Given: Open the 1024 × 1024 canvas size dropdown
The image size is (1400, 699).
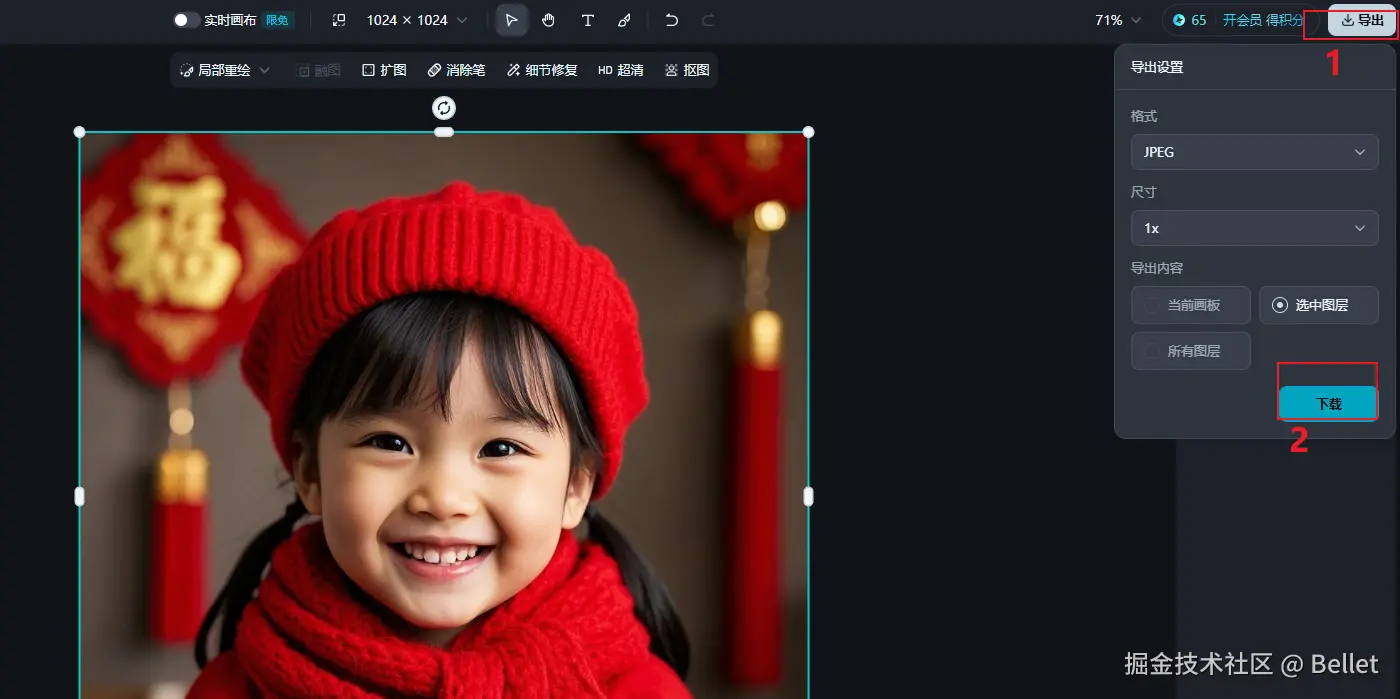Looking at the screenshot, I should (416, 20).
